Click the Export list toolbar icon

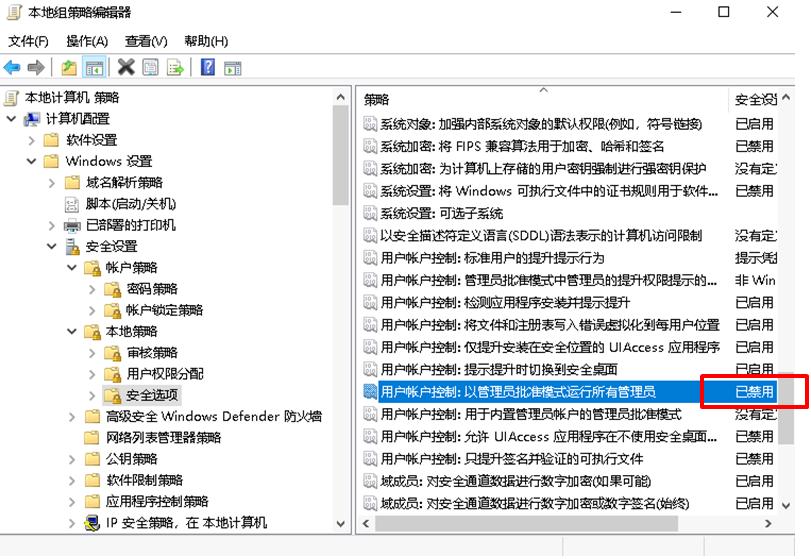(175, 67)
